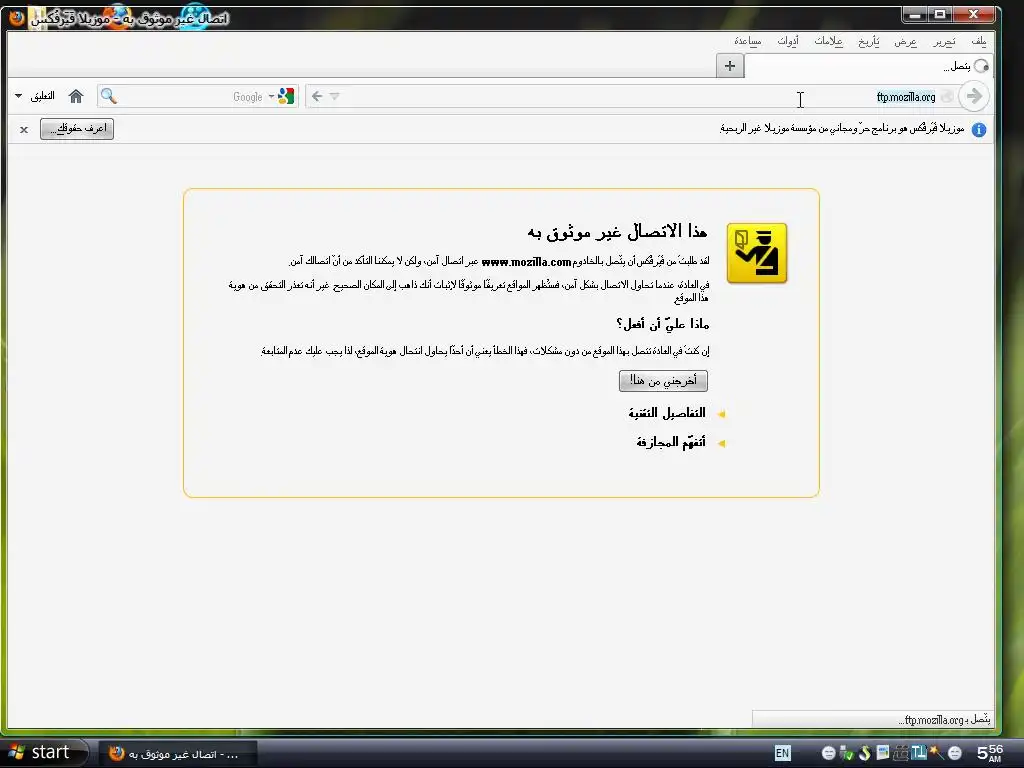Open the Windows start menu

[x=44, y=753]
